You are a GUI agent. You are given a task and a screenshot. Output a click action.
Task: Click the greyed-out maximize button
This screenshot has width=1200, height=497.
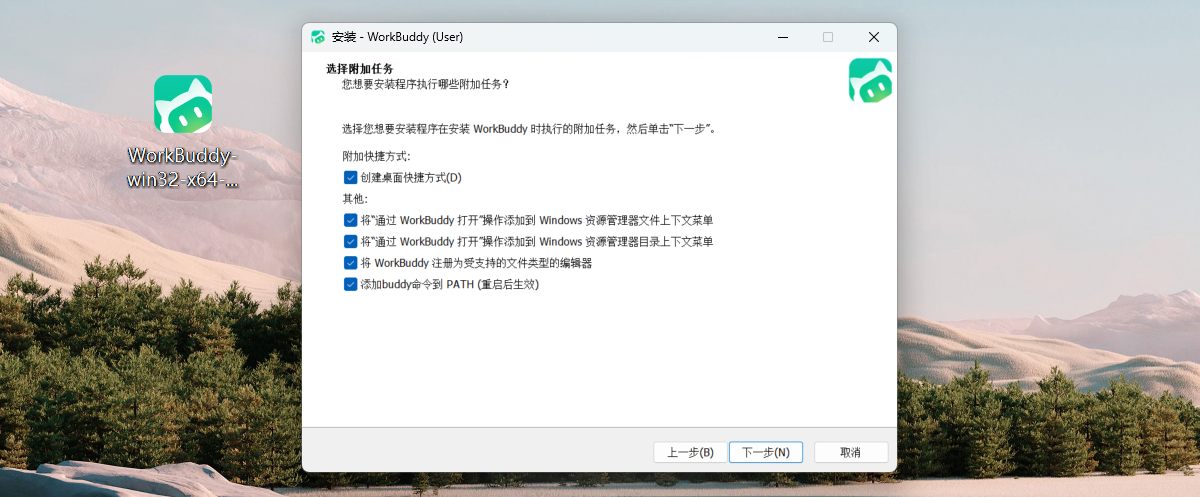(x=828, y=37)
